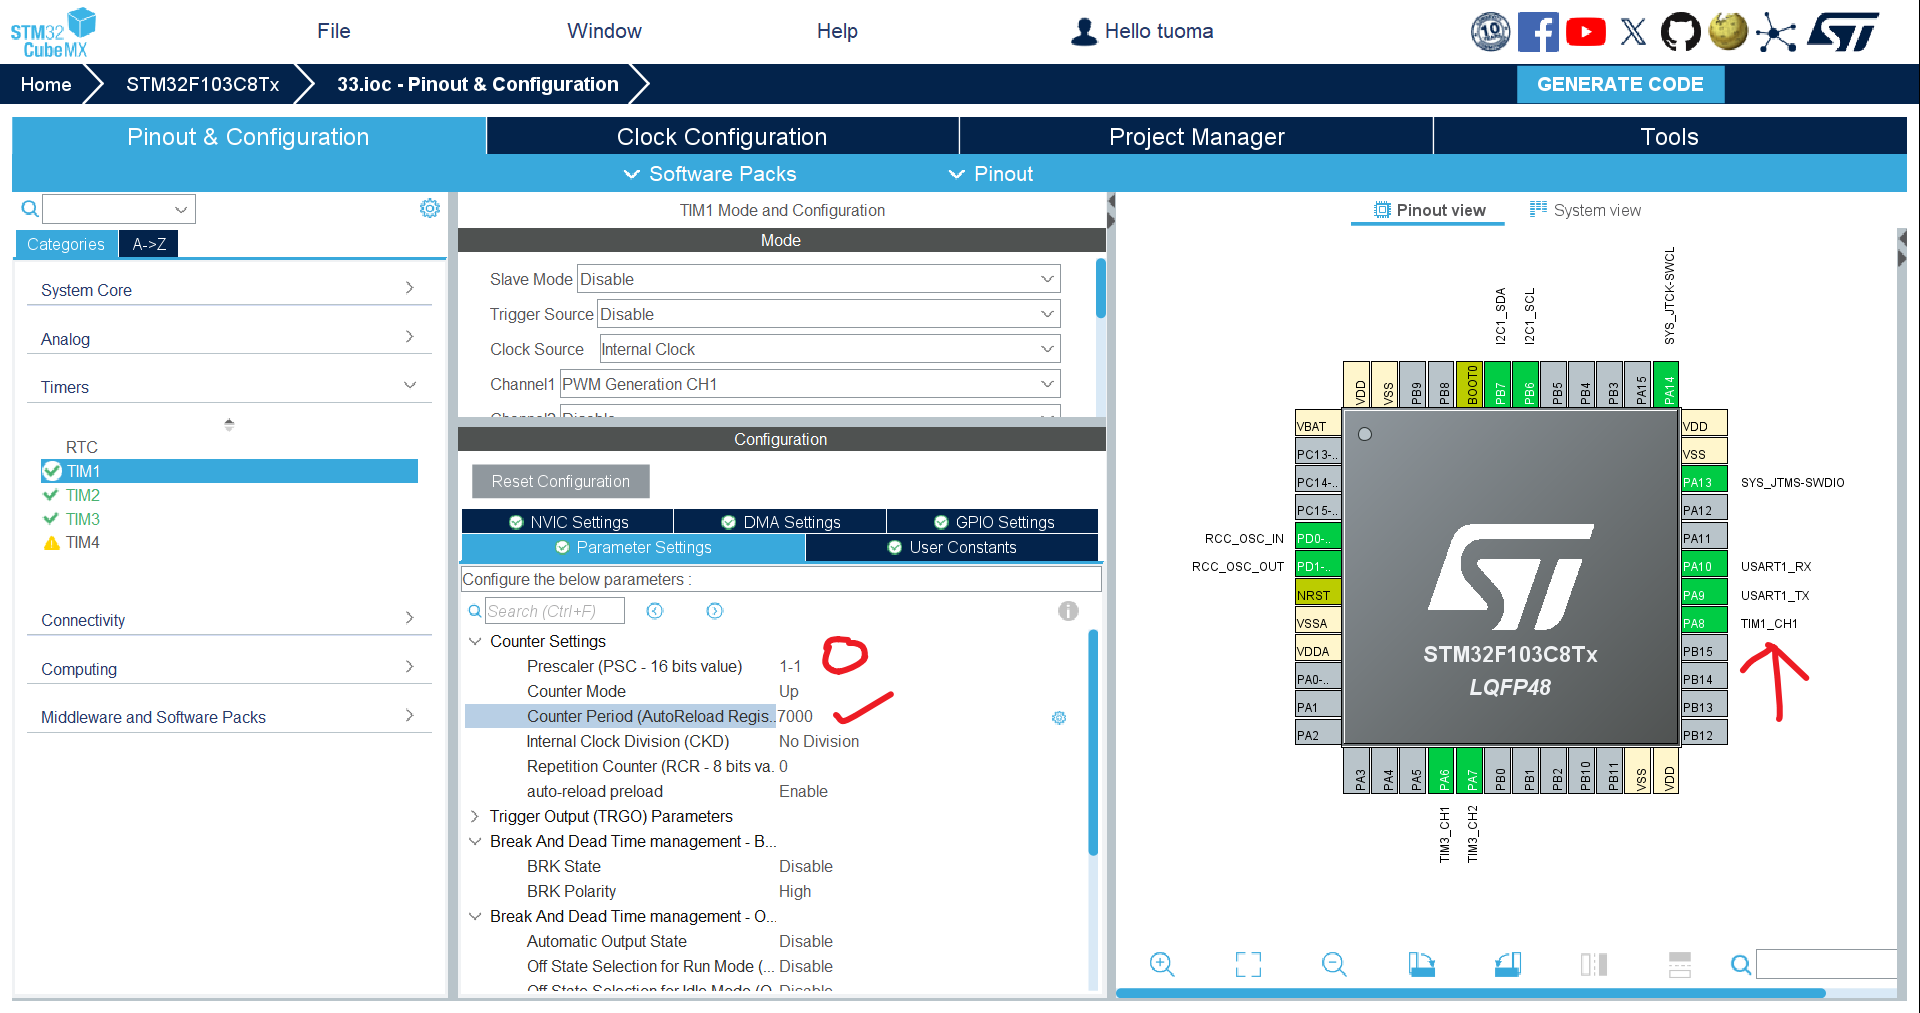Open the Pinout dropdown menu
The width and height of the screenshot is (1920, 1013).
(991, 174)
